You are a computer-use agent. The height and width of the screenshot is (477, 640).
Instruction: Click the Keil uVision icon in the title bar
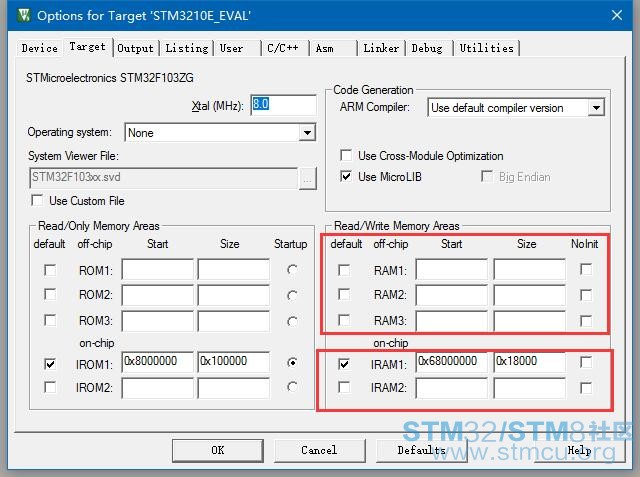coord(24,15)
